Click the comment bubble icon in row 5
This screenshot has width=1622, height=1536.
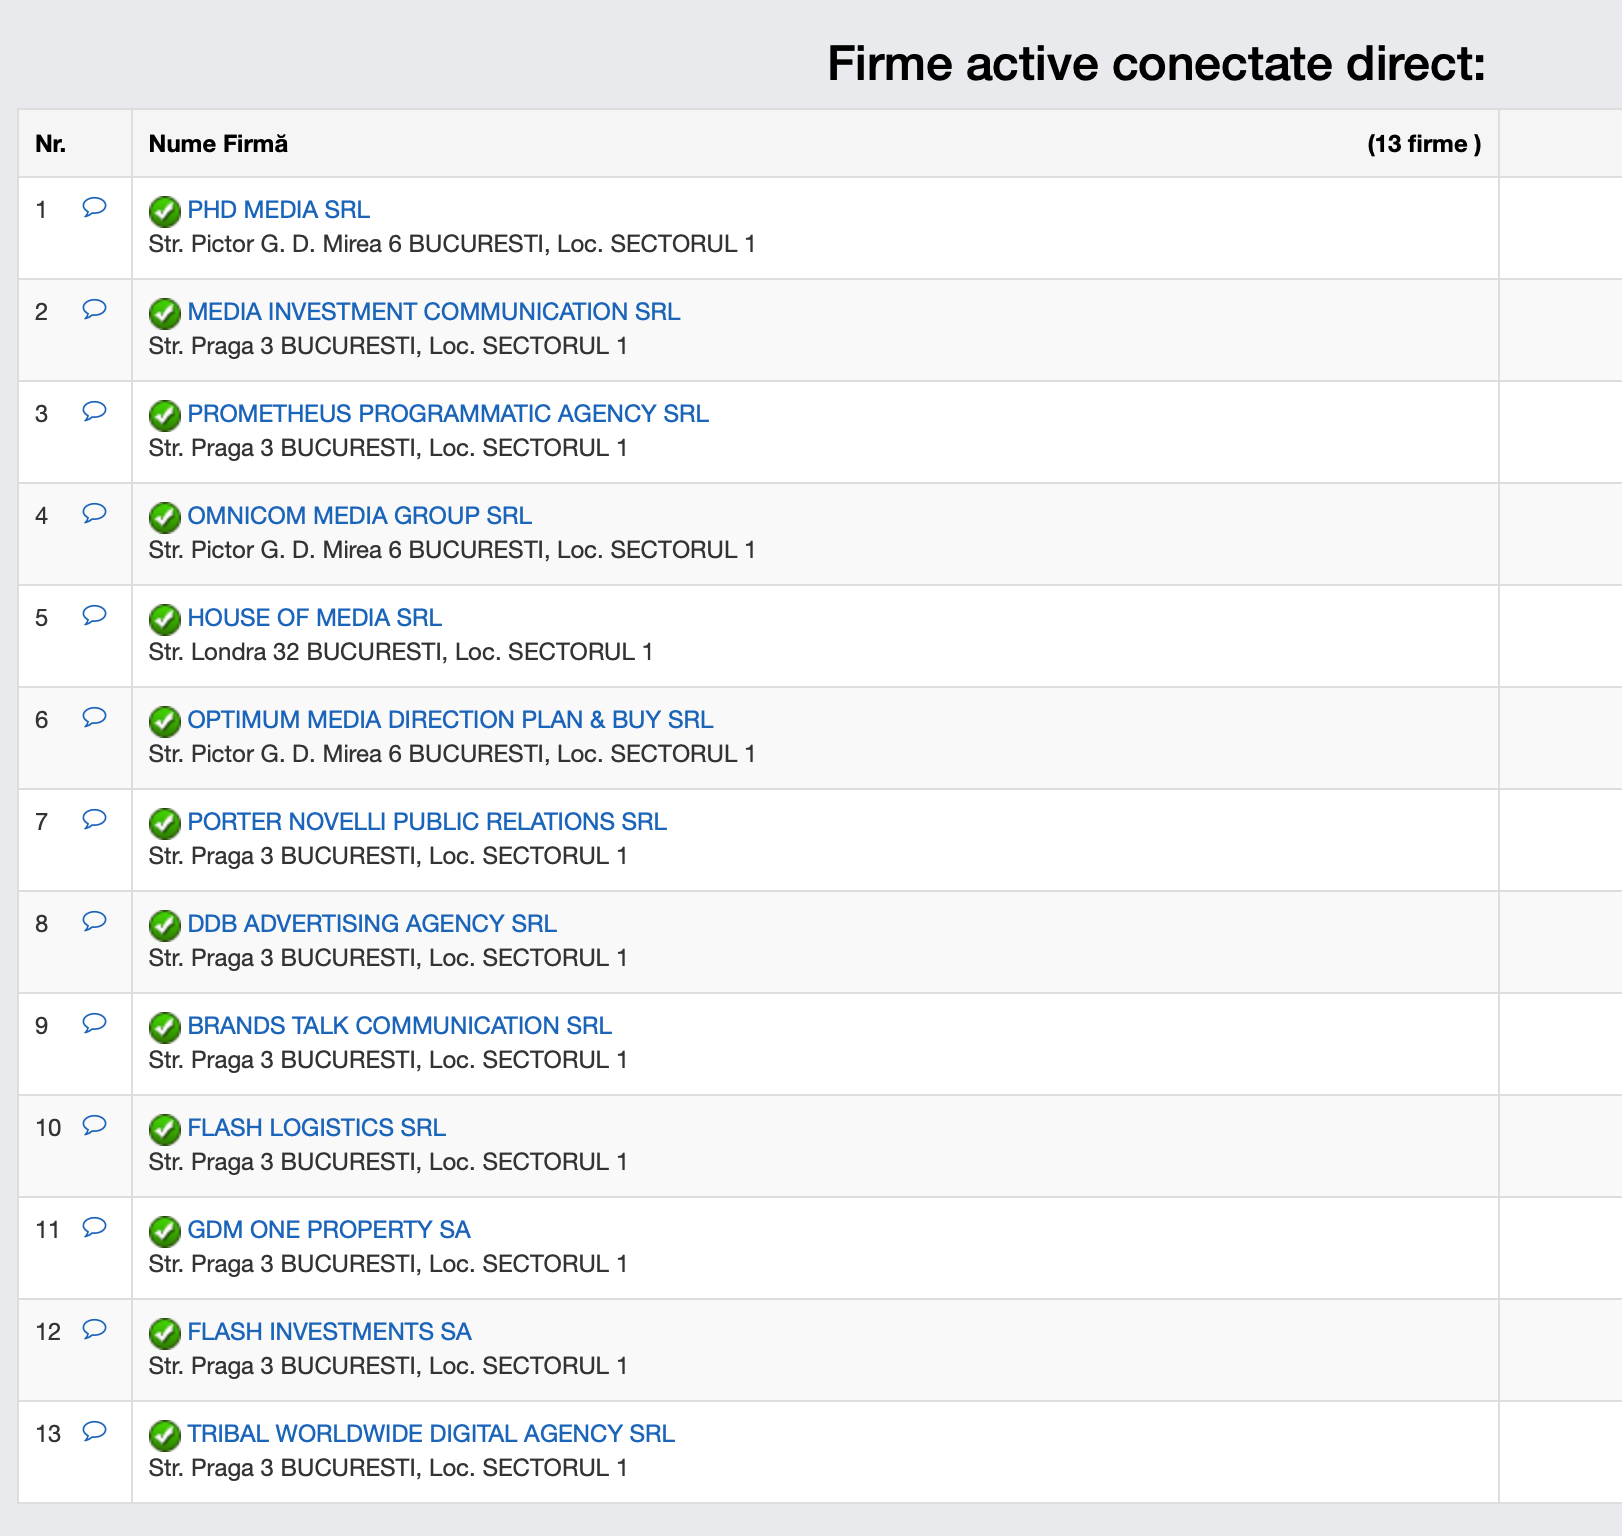(94, 615)
